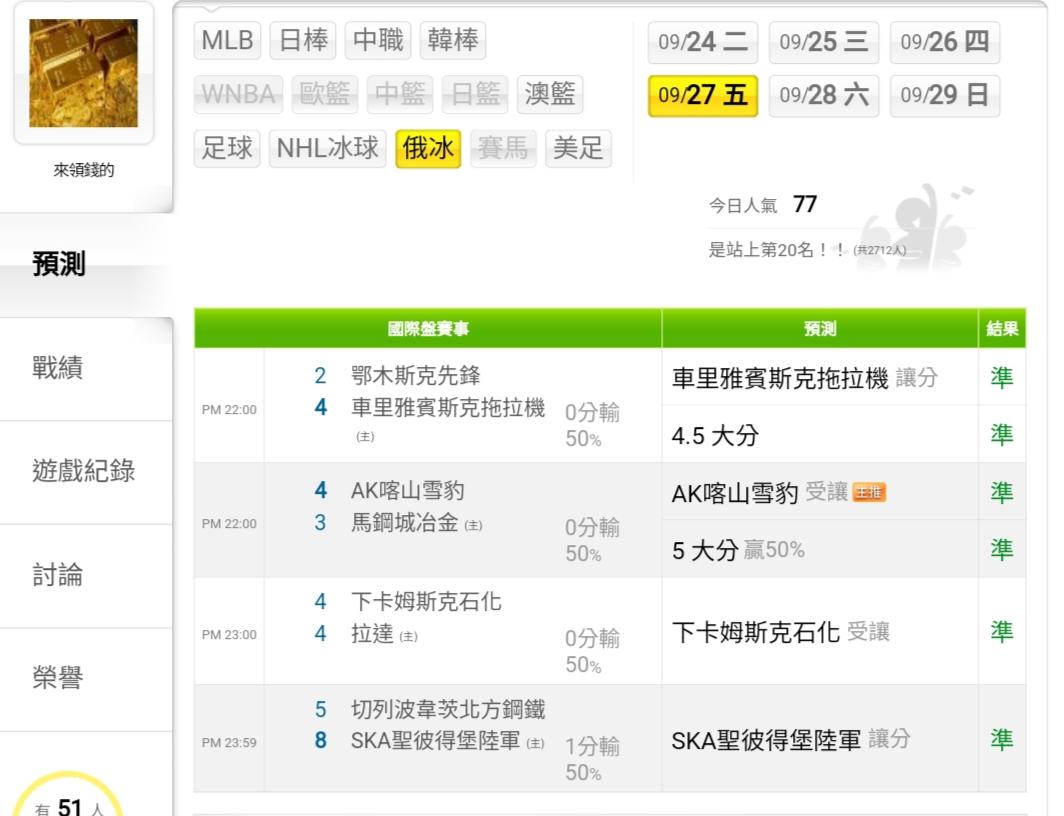Click team 下卡姆斯克石化 in matches column
Image resolution: width=1064 pixels, height=816 pixels.
pyautogui.click(x=426, y=601)
